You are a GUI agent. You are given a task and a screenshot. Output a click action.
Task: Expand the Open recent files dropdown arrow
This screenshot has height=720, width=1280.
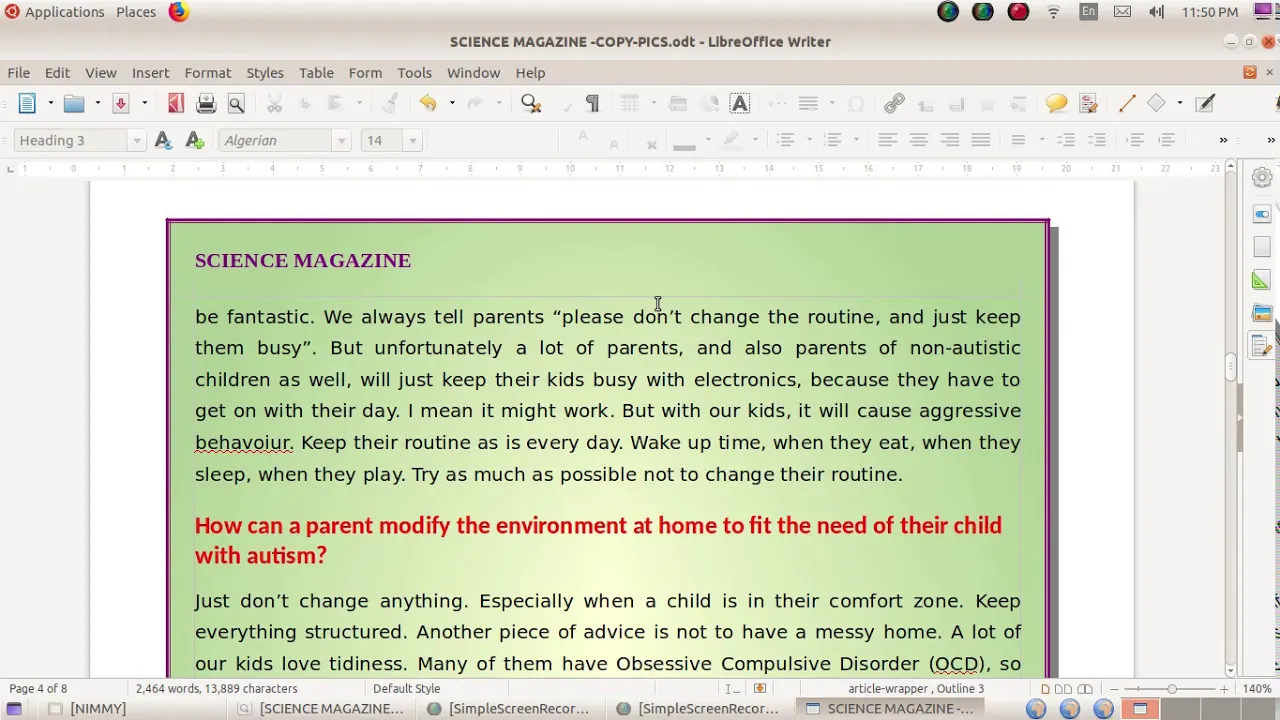[97, 103]
